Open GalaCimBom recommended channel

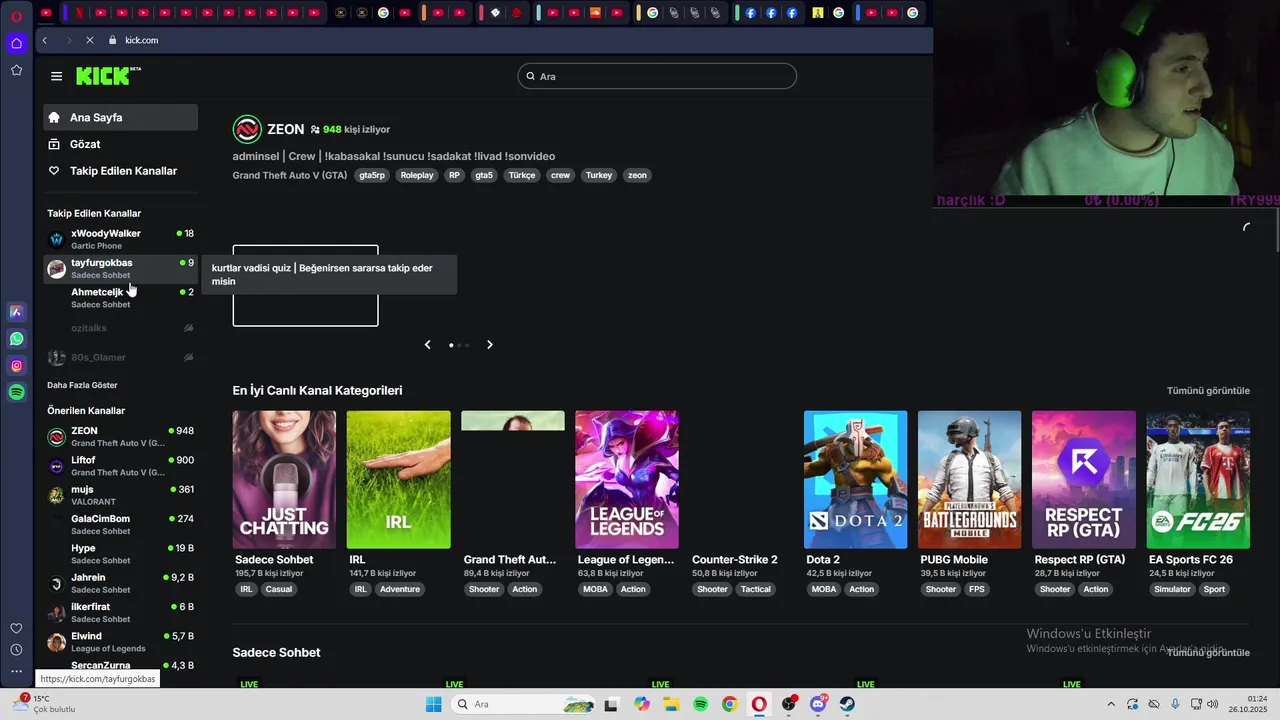click(x=120, y=524)
